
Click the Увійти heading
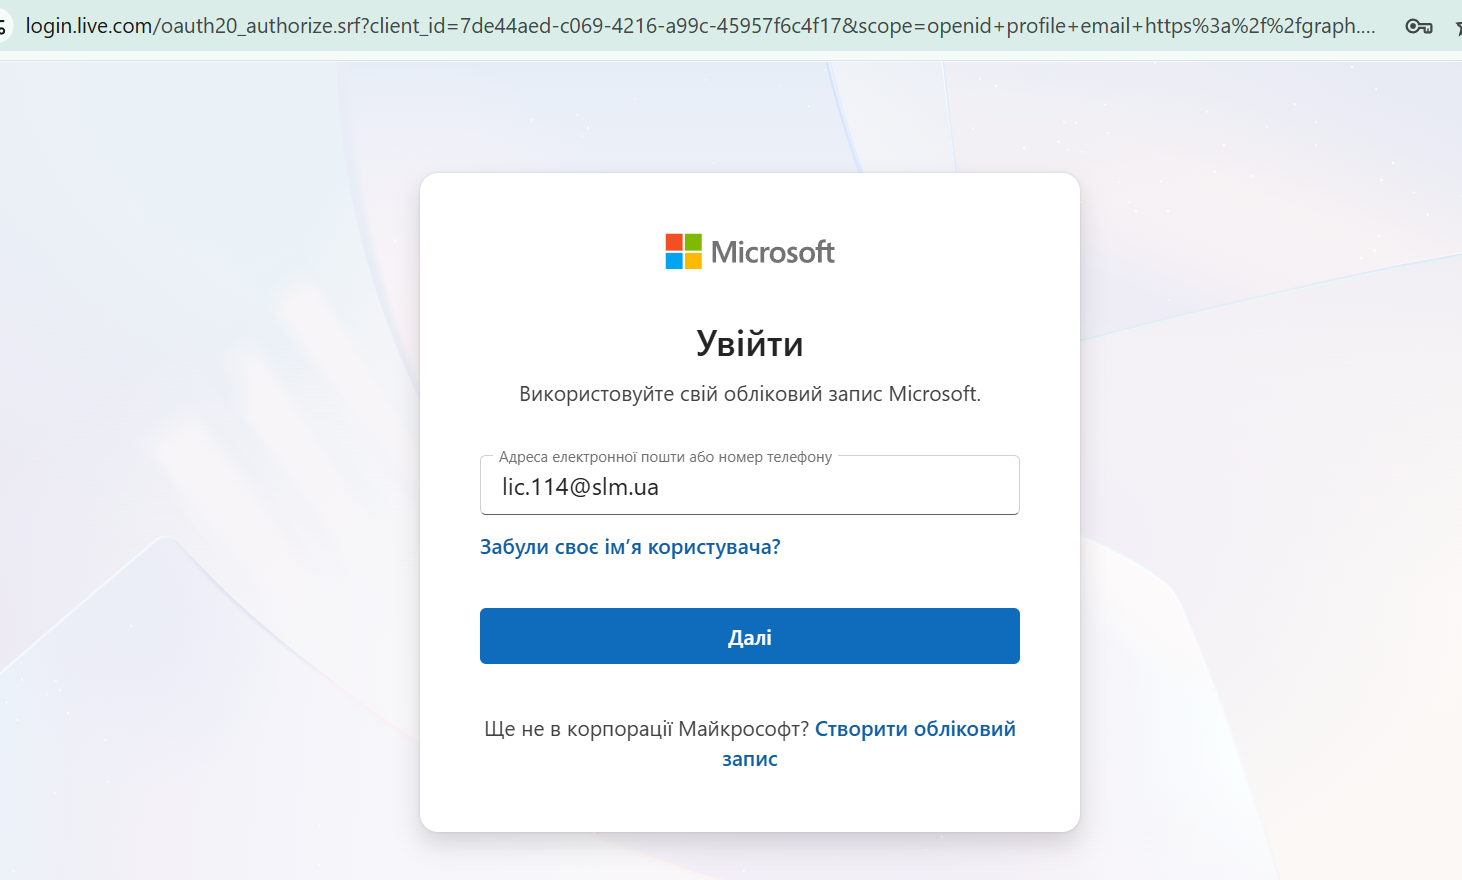(x=750, y=344)
